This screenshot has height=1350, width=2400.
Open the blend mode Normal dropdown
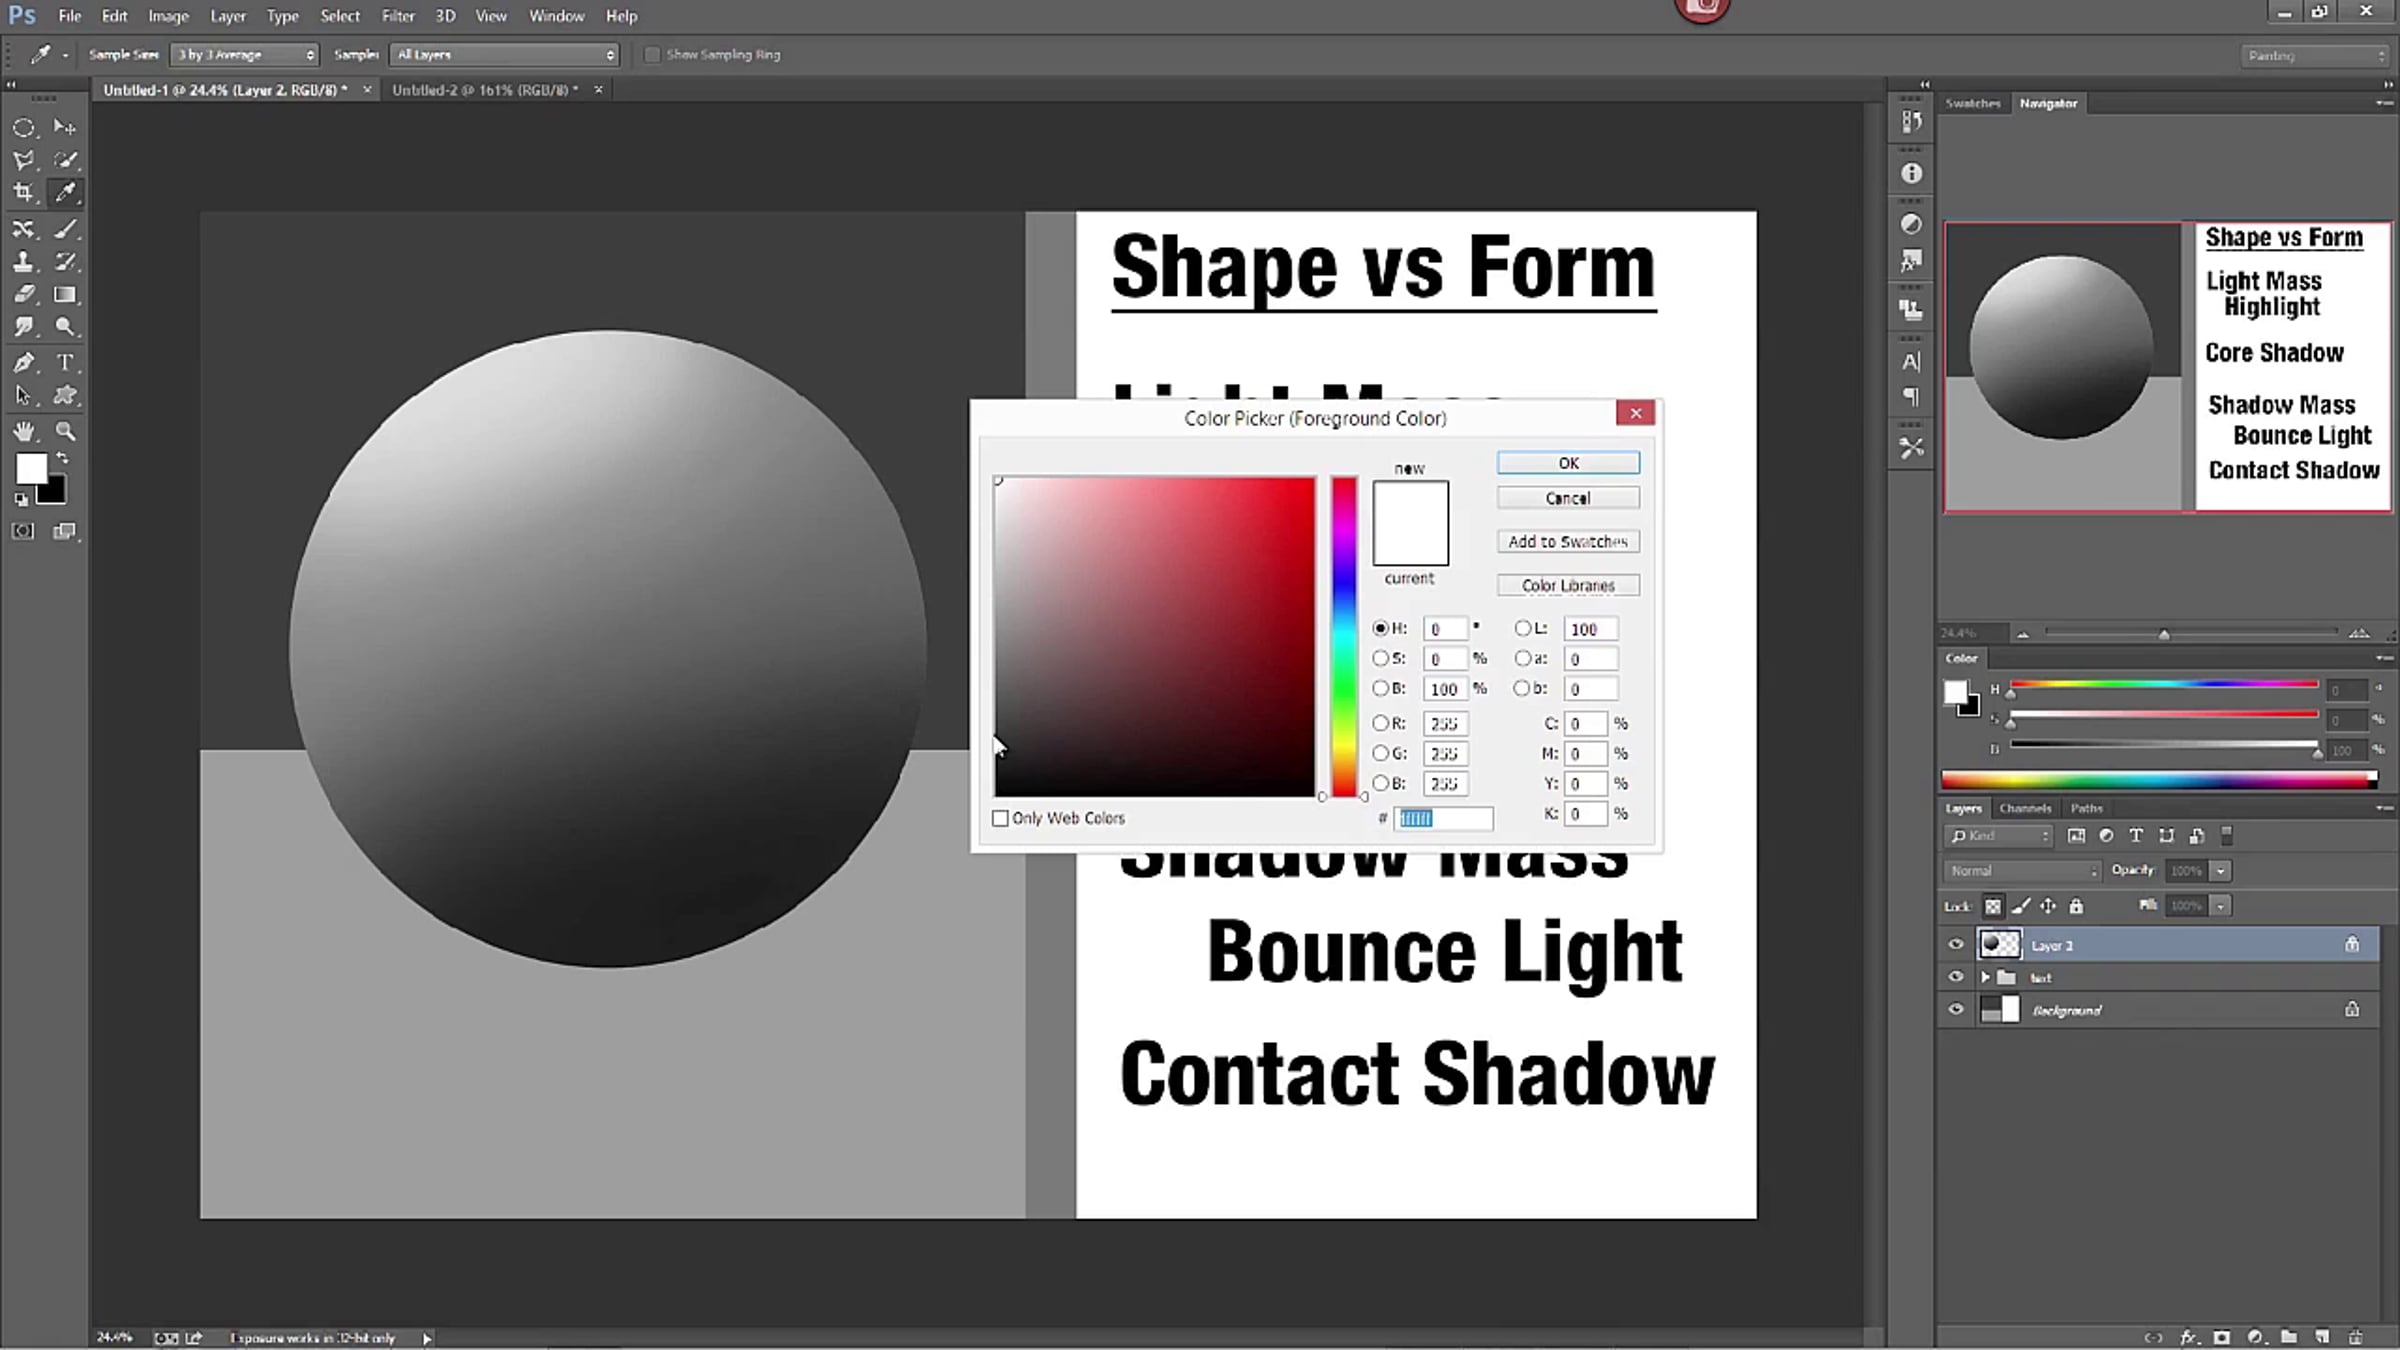2020,871
